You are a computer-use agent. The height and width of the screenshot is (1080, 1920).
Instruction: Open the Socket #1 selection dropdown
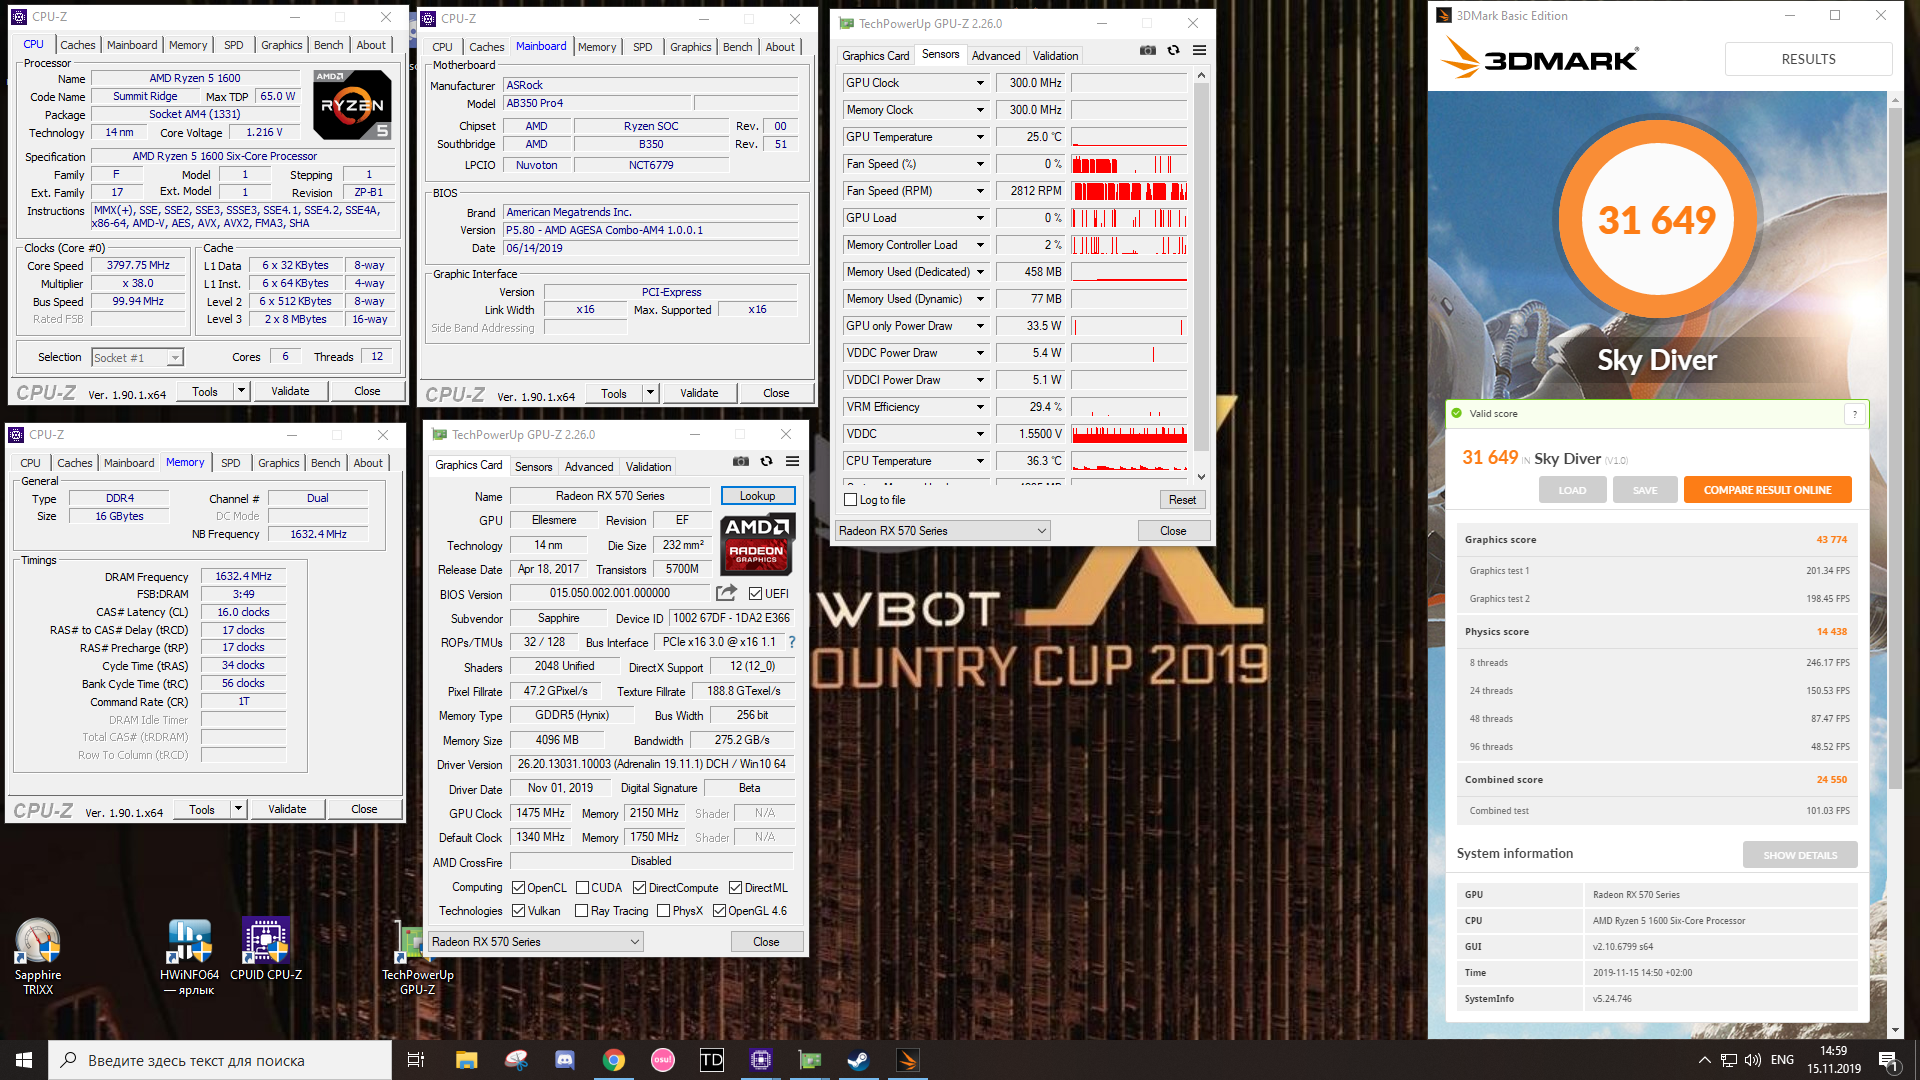(137, 358)
